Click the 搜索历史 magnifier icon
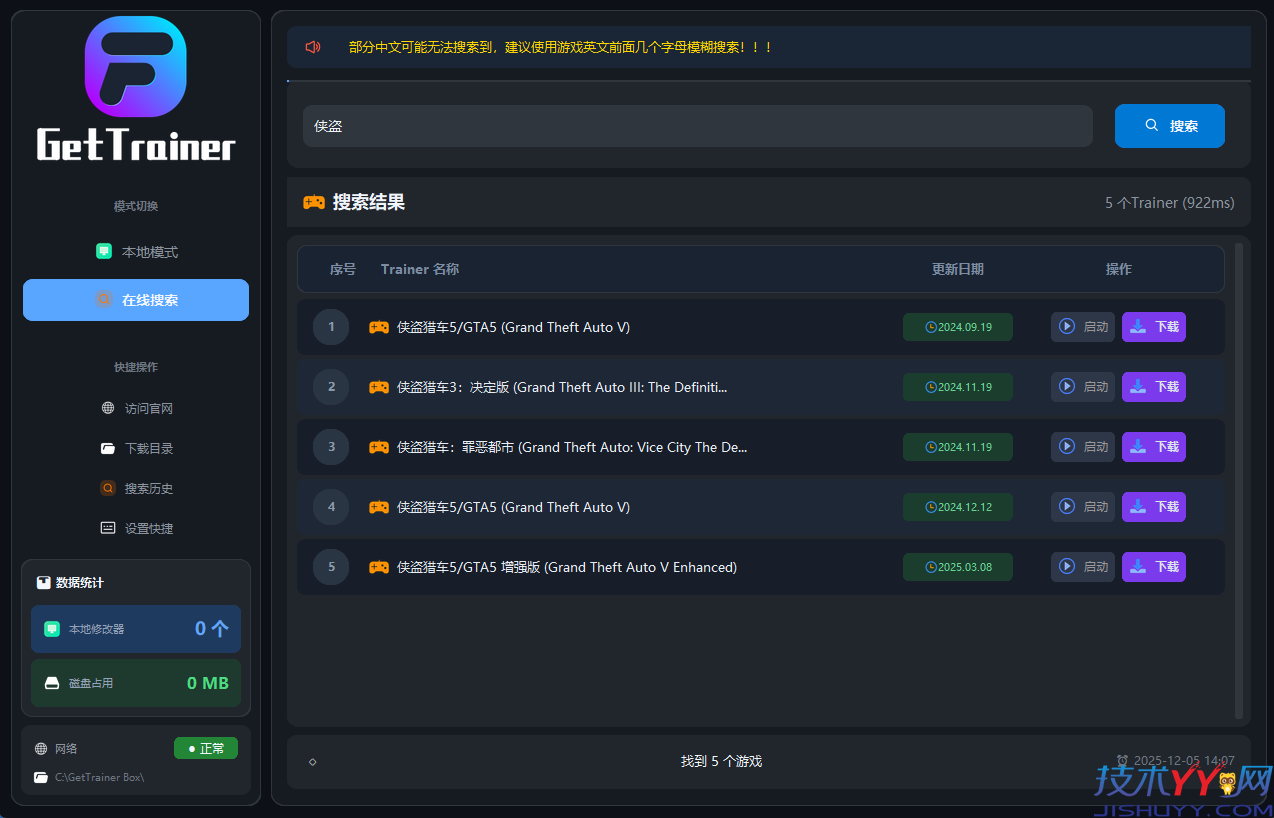The image size is (1274, 818). 107,488
